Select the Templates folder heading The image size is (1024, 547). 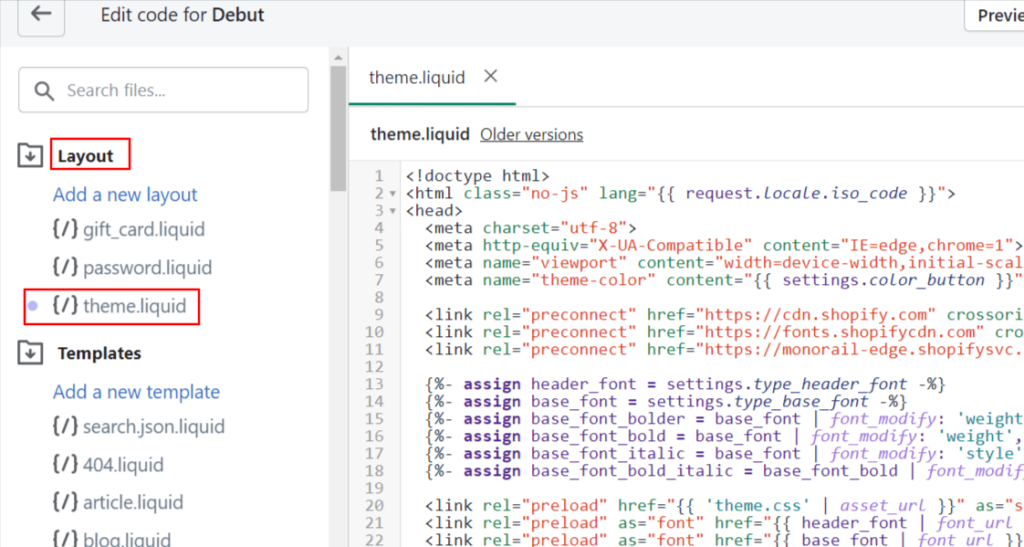click(99, 353)
